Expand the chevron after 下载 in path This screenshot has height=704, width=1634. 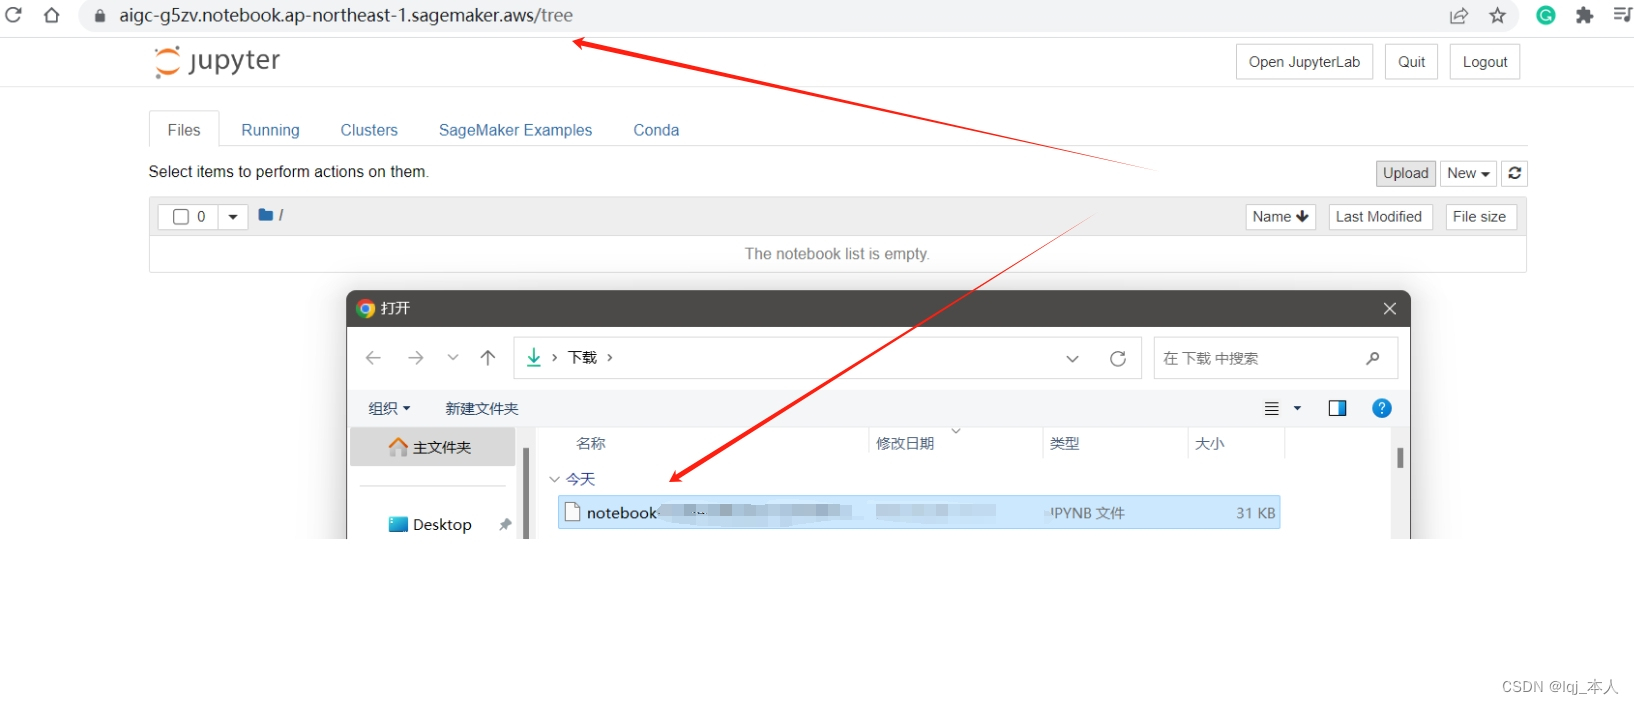tap(610, 357)
